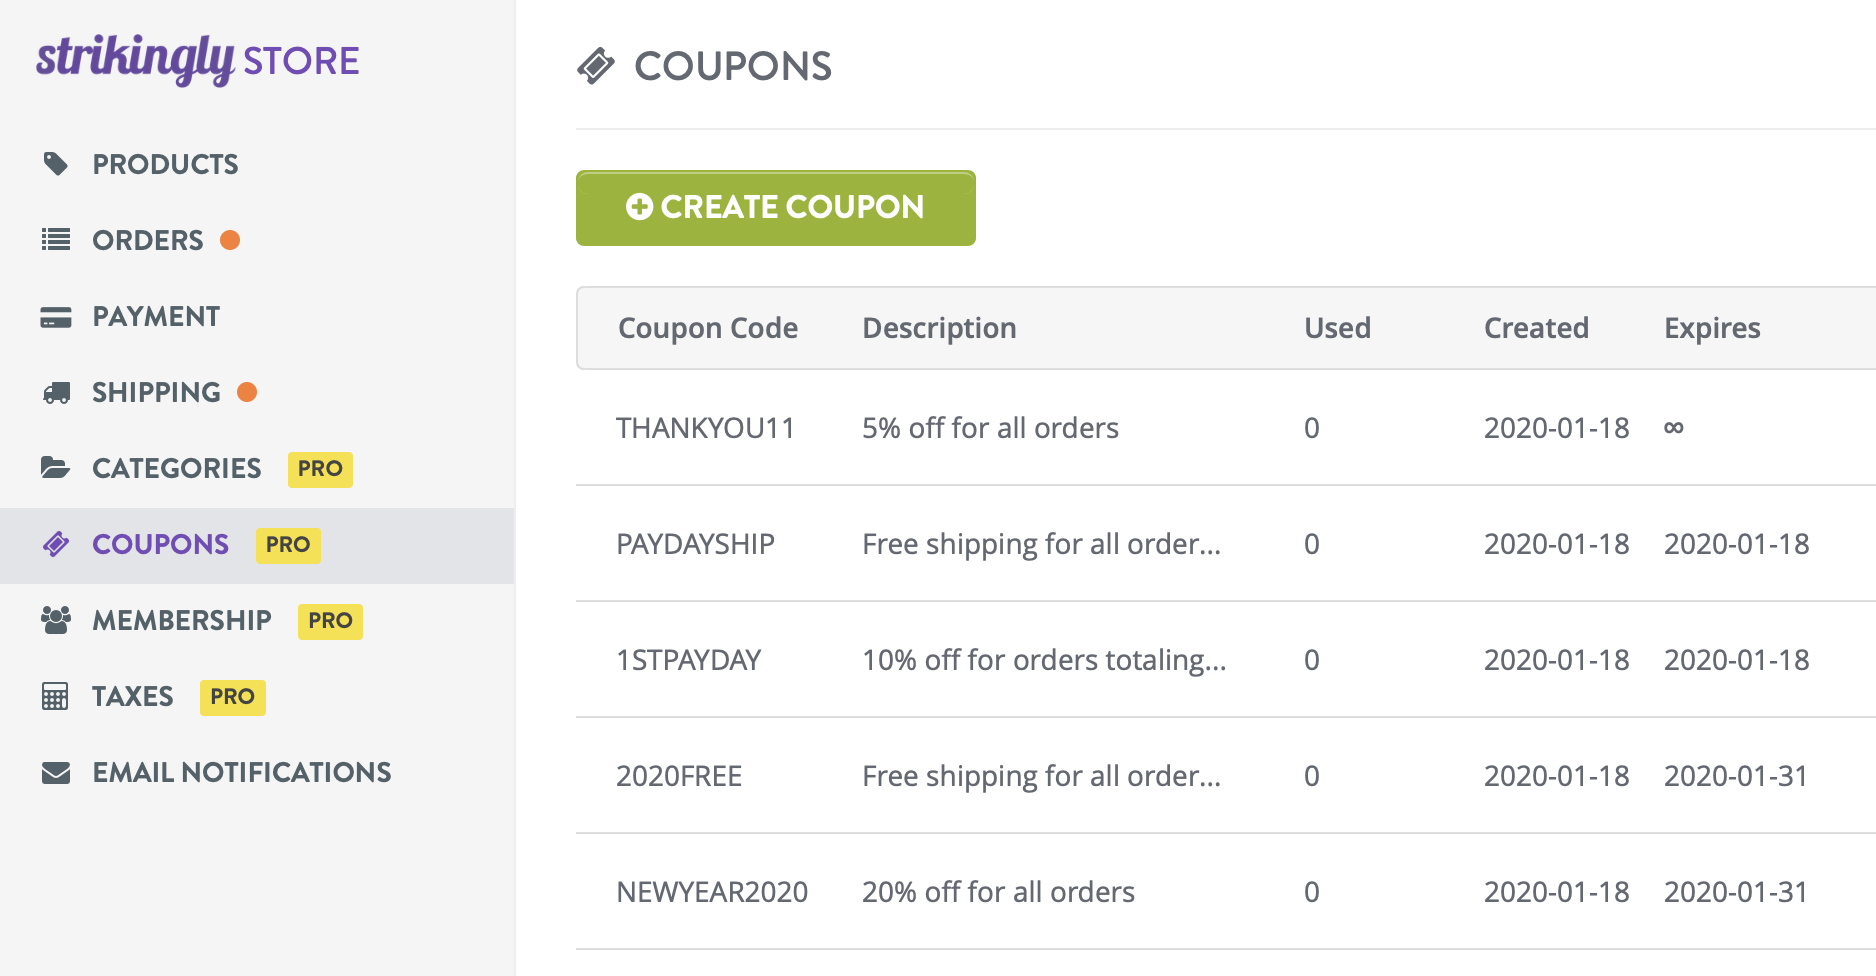Switch to the Payment section

tap(156, 315)
